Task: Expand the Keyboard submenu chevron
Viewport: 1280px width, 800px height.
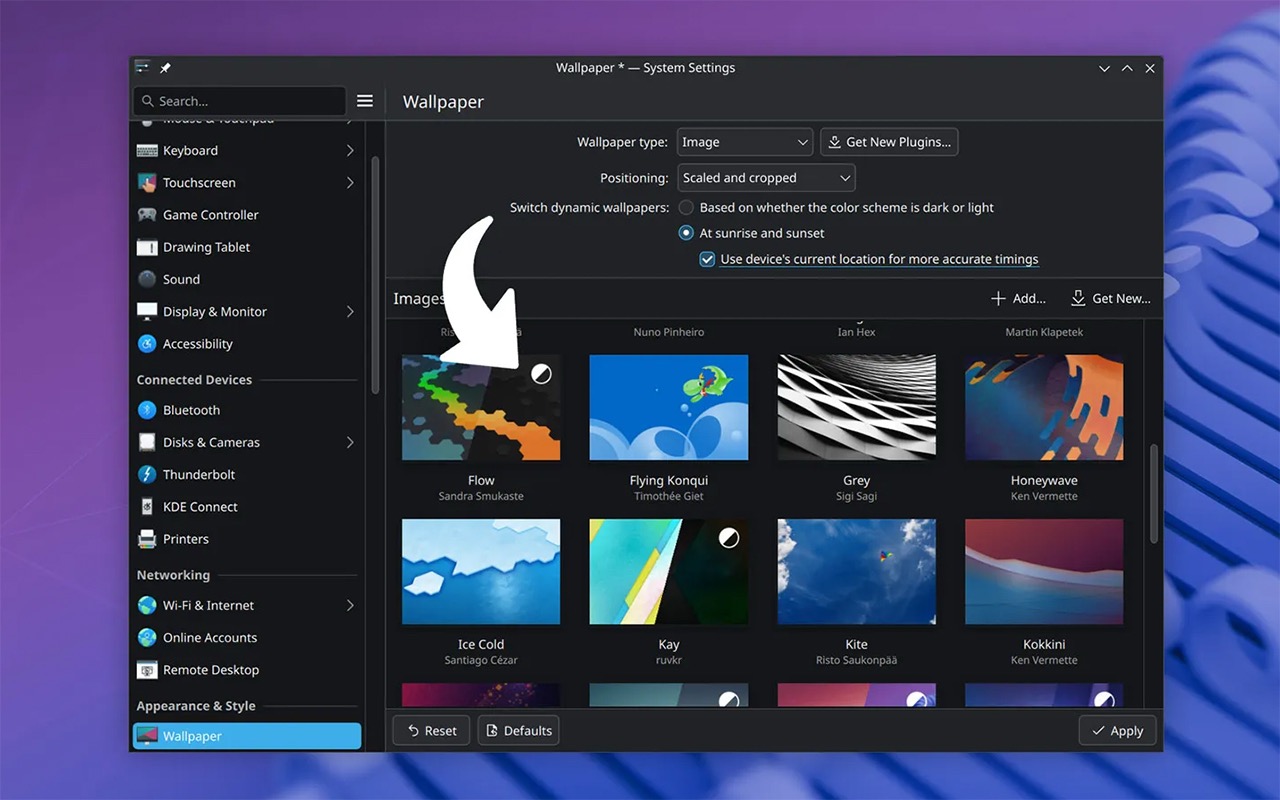Action: (350, 151)
